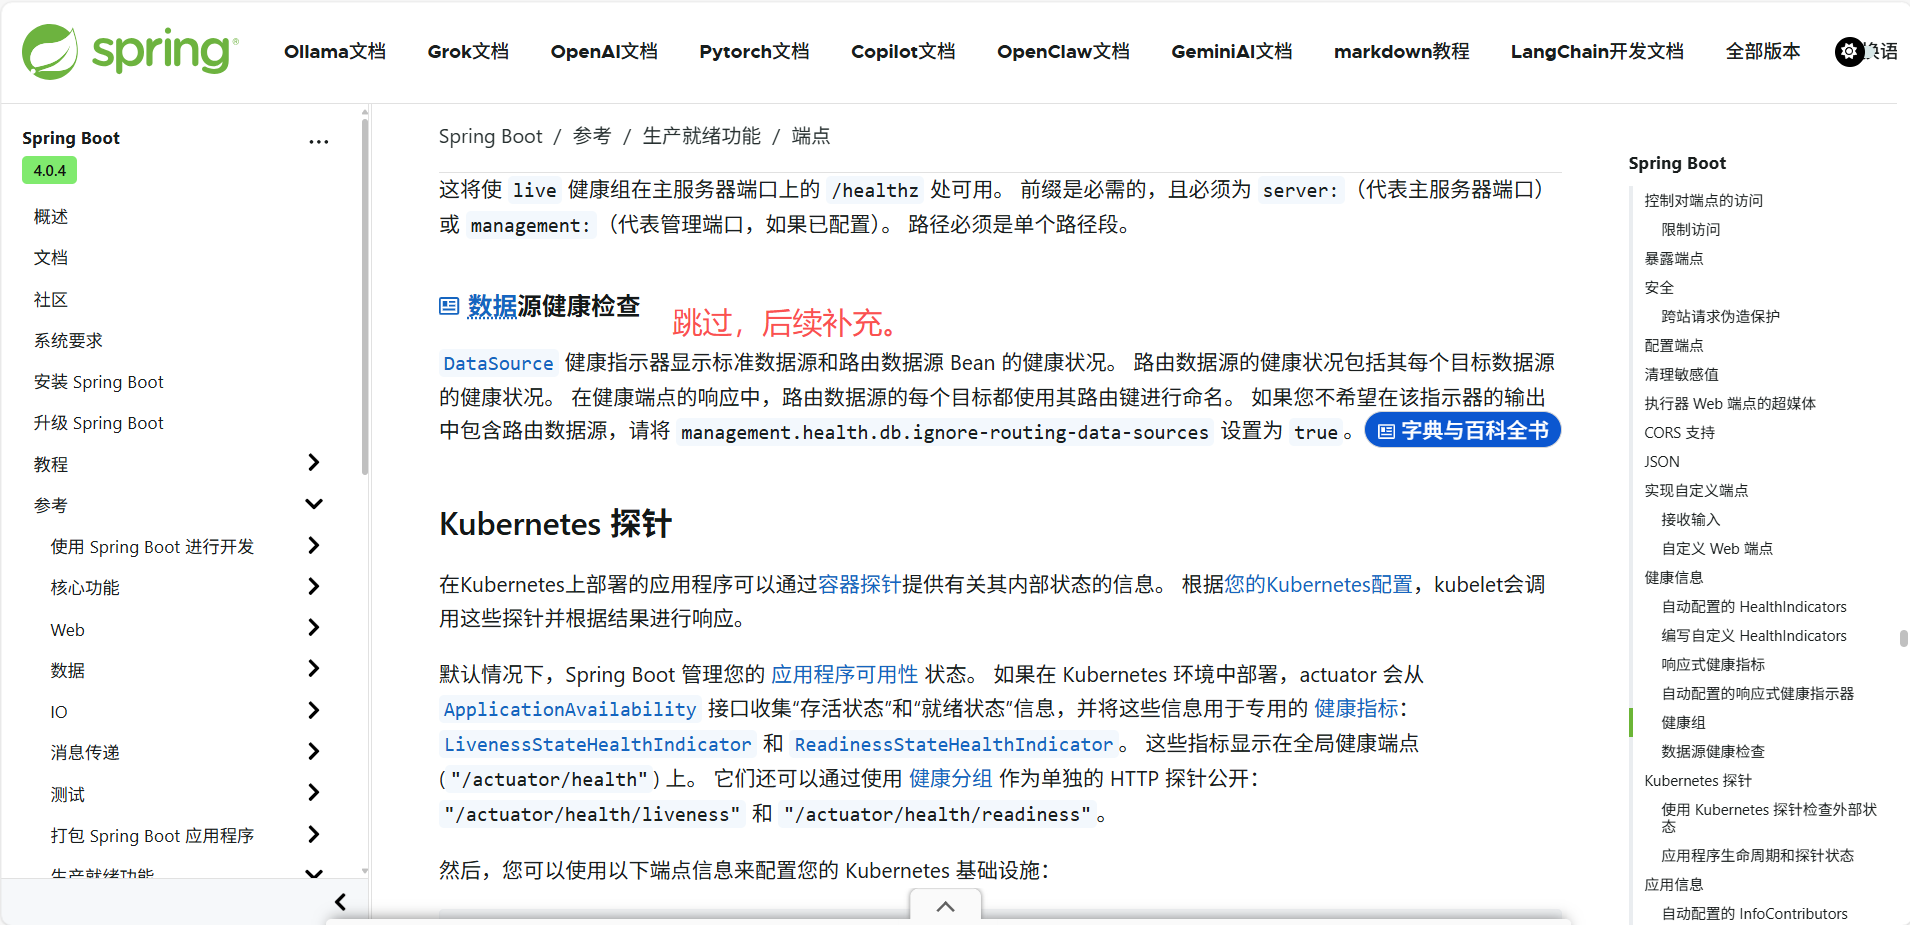Expand the 教程 section chevron
Image resolution: width=1910 pixels, height=925 pixels.
tap(313, 462)
